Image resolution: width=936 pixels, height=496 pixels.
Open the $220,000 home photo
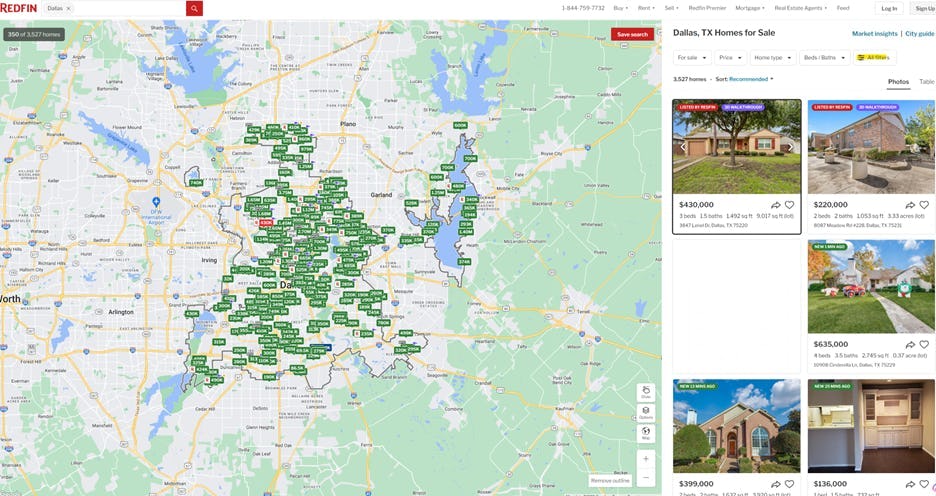pyautogui.click(x=872, y=147)
